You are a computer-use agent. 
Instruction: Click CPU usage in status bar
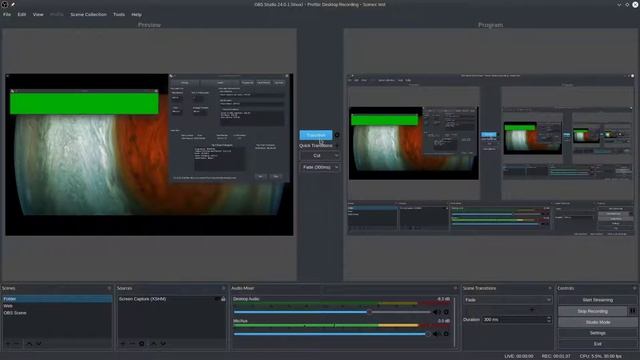pyautogui.click(x=600, y=356)
